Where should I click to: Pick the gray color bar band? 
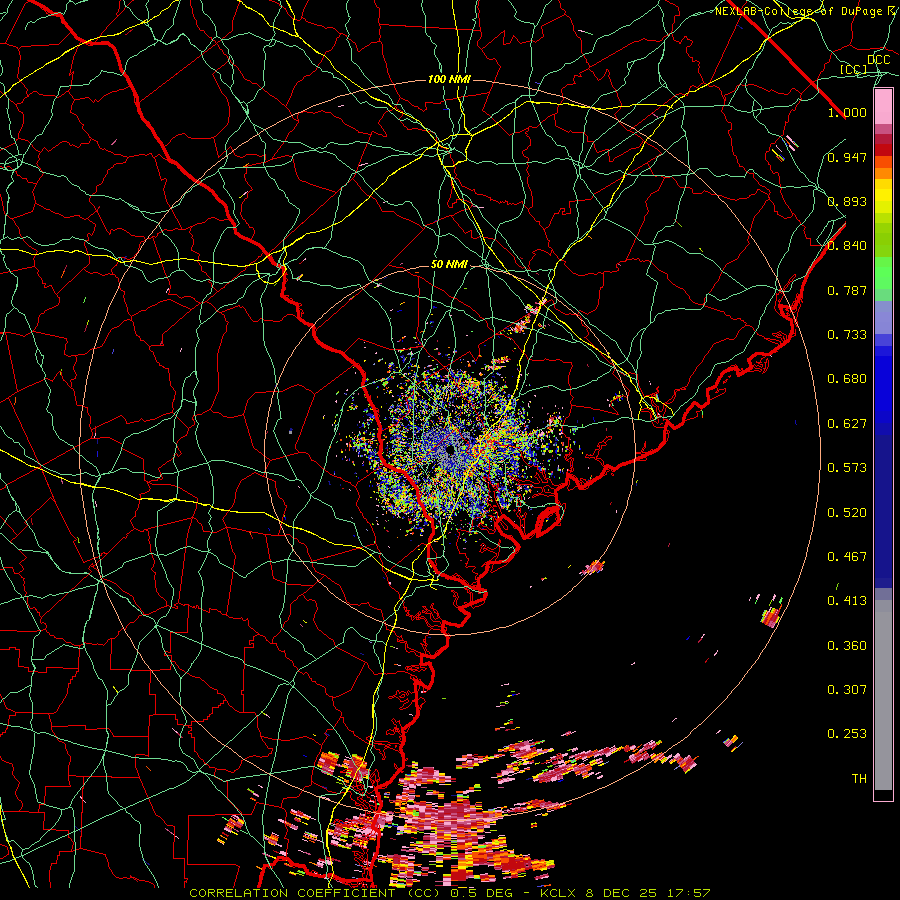(883, 695)
